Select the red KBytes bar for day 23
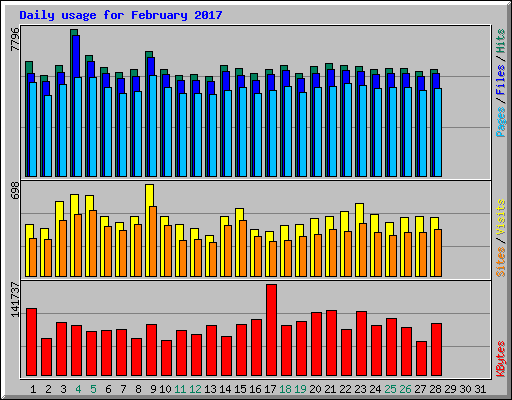Screen dimensions: 512x400 pos(361,344)
